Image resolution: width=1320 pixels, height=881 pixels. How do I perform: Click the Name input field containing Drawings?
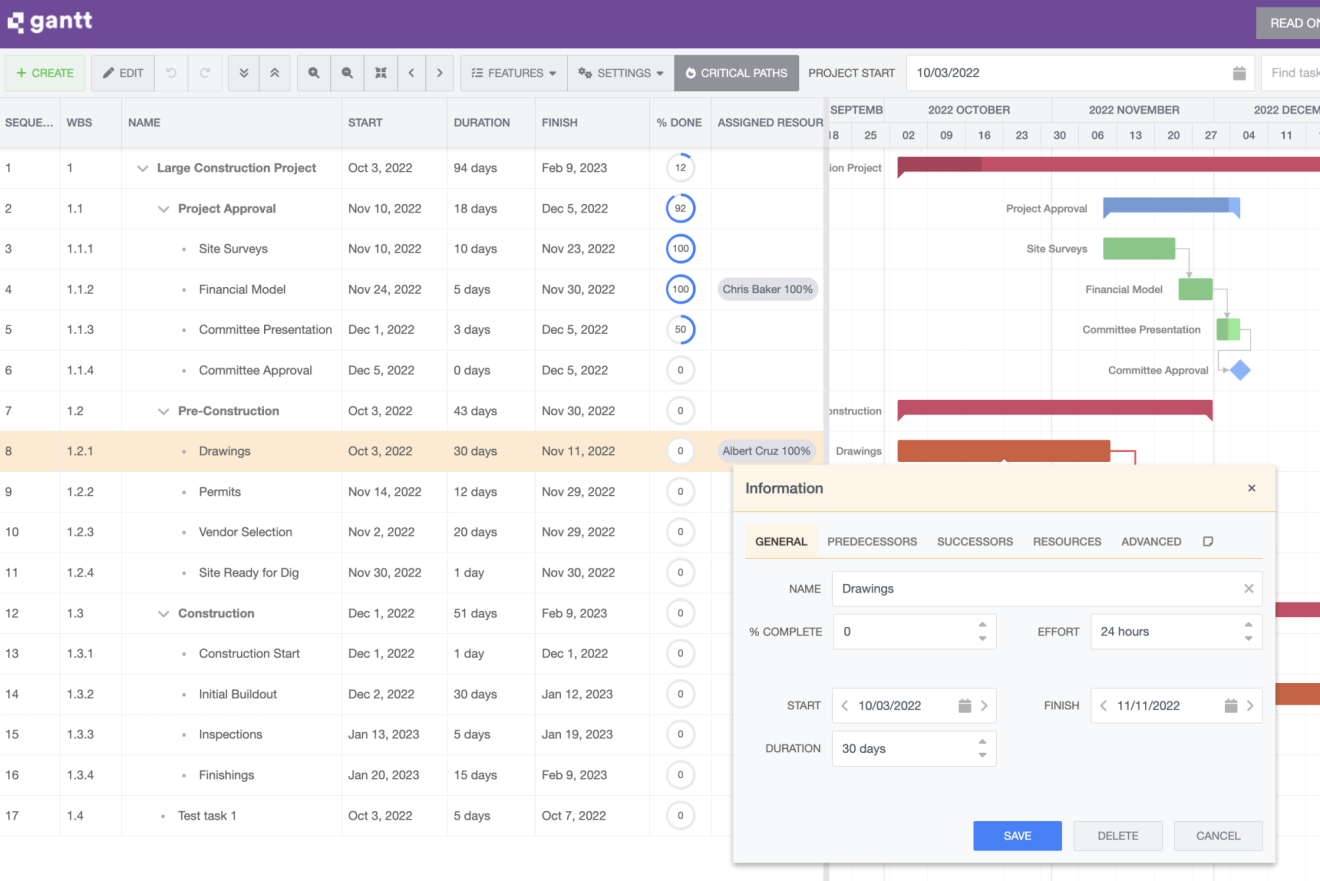click(x=1035, y=589)
